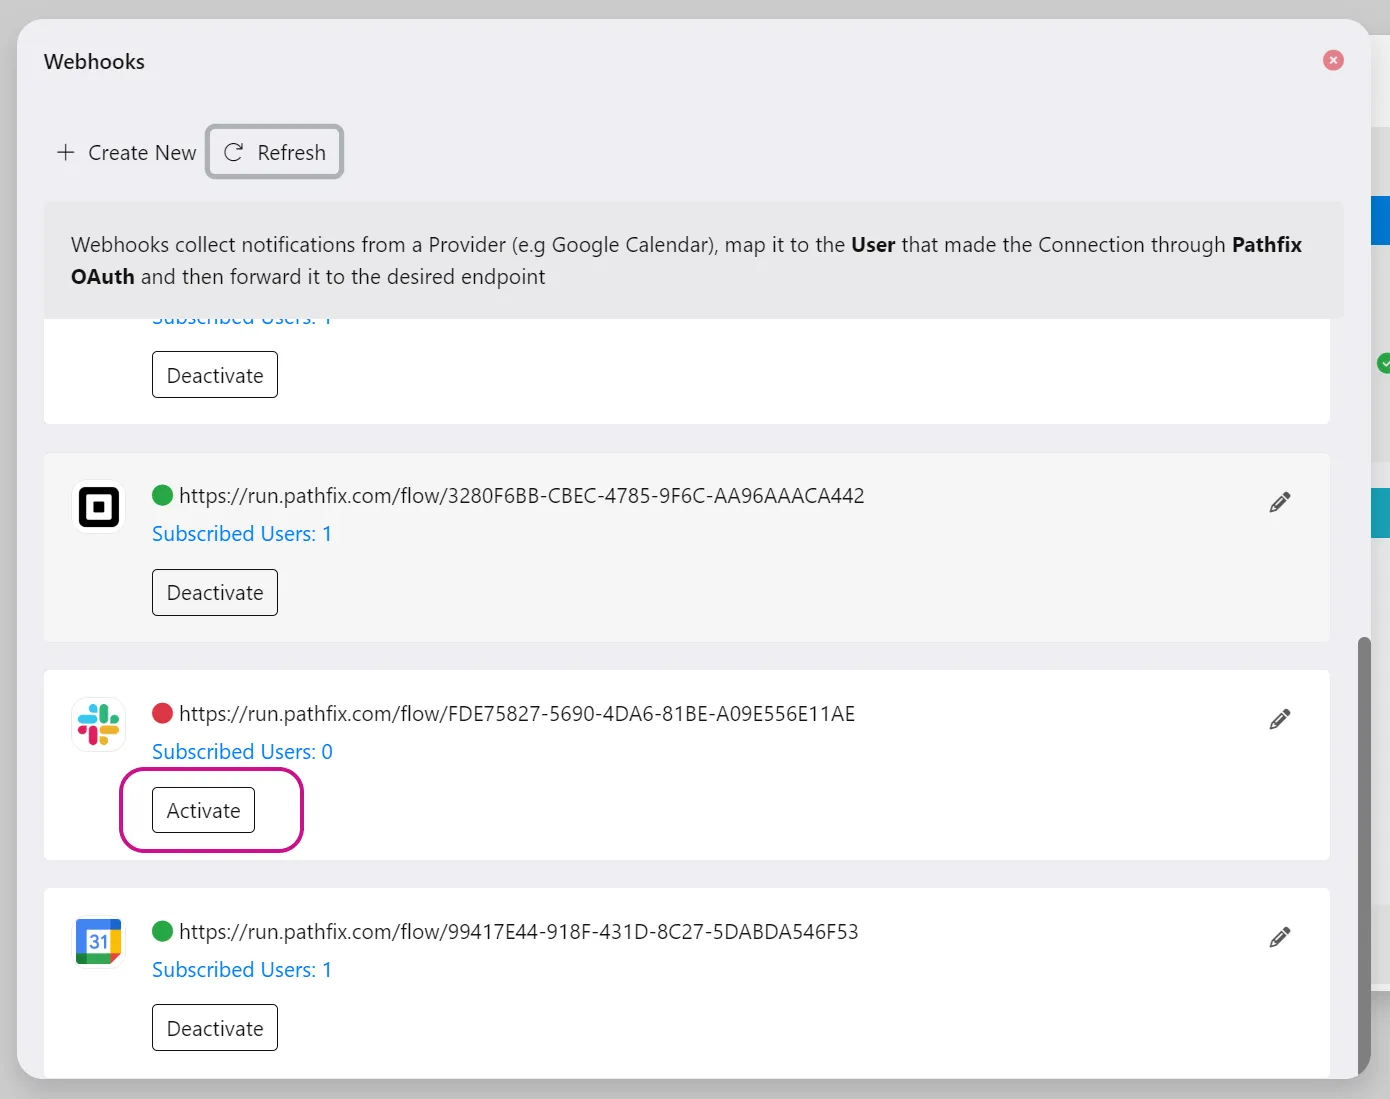
Task: Click the Square provider icon
Action: pyautogui.click(x=99, y=507)
